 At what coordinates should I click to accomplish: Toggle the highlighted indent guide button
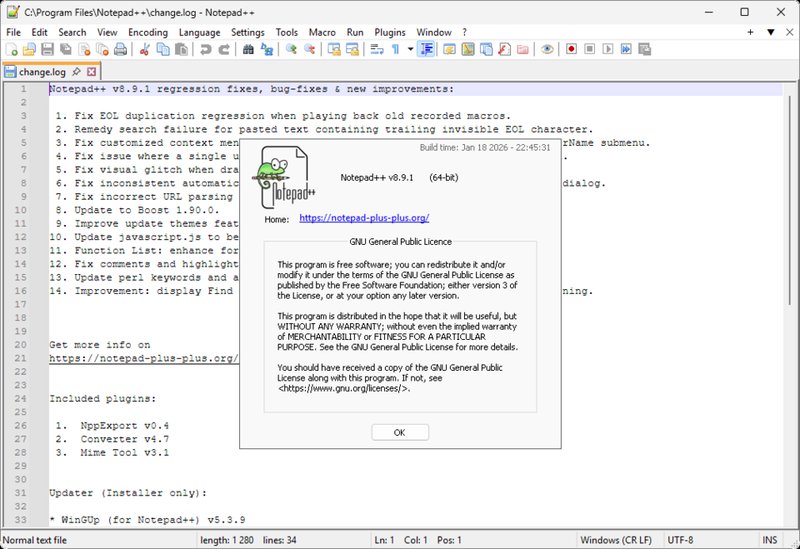coord(426,49)
